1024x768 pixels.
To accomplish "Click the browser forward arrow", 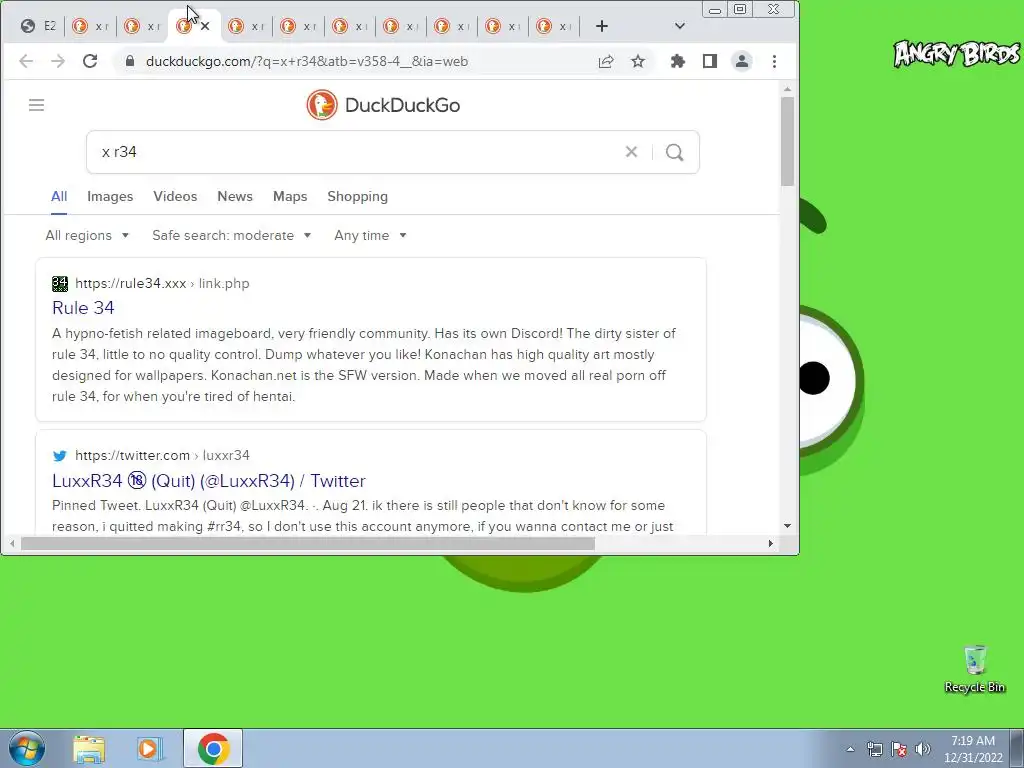I will pyautogui.click(x=58, y=61).
